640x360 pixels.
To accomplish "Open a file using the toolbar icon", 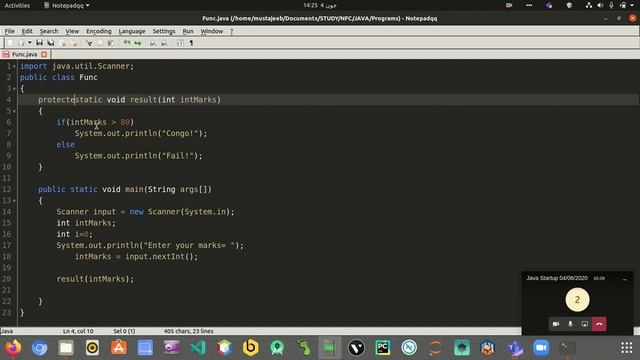I will click(x=21, y=43).
